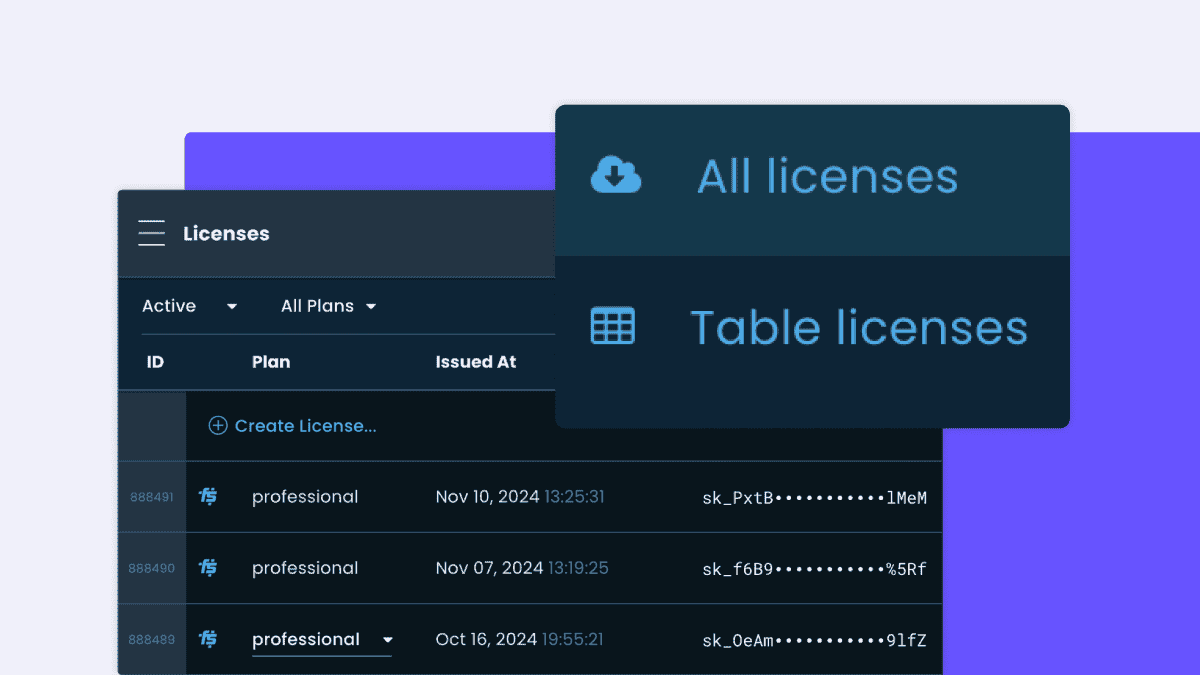Click the plus icon for Create License
The height and width of the screenshot is (675, 1200).
[218, 426]
